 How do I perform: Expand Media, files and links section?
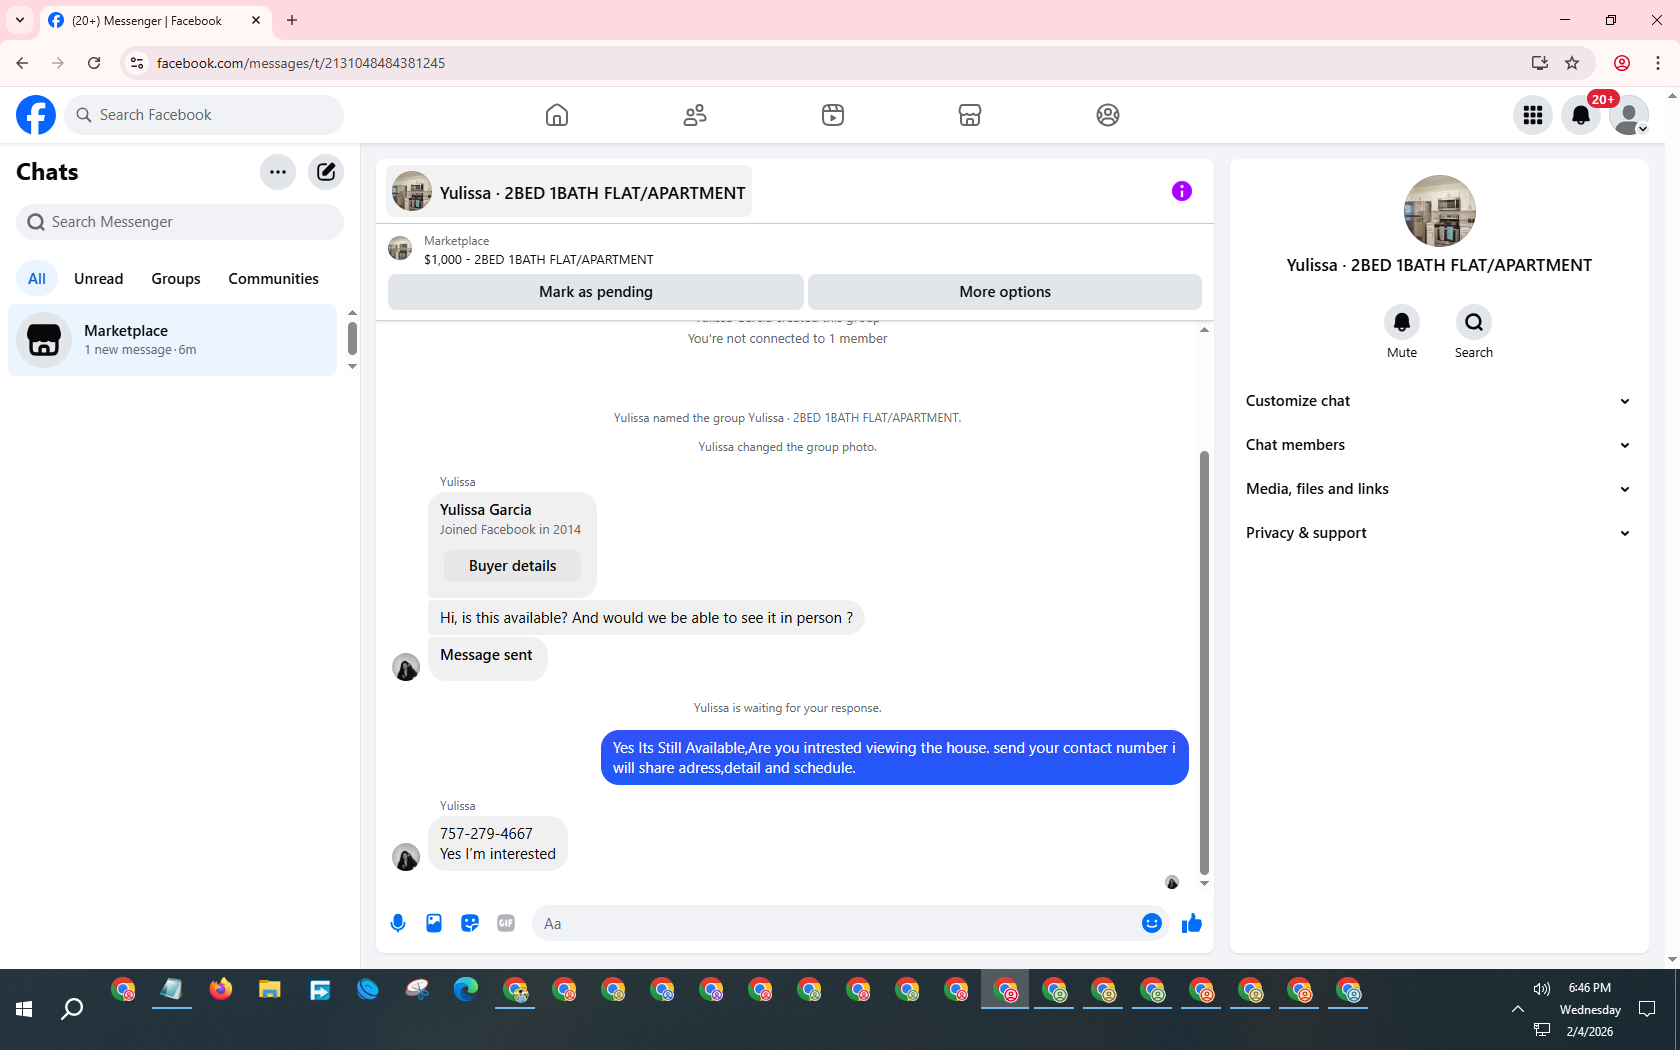point(1438,489)
